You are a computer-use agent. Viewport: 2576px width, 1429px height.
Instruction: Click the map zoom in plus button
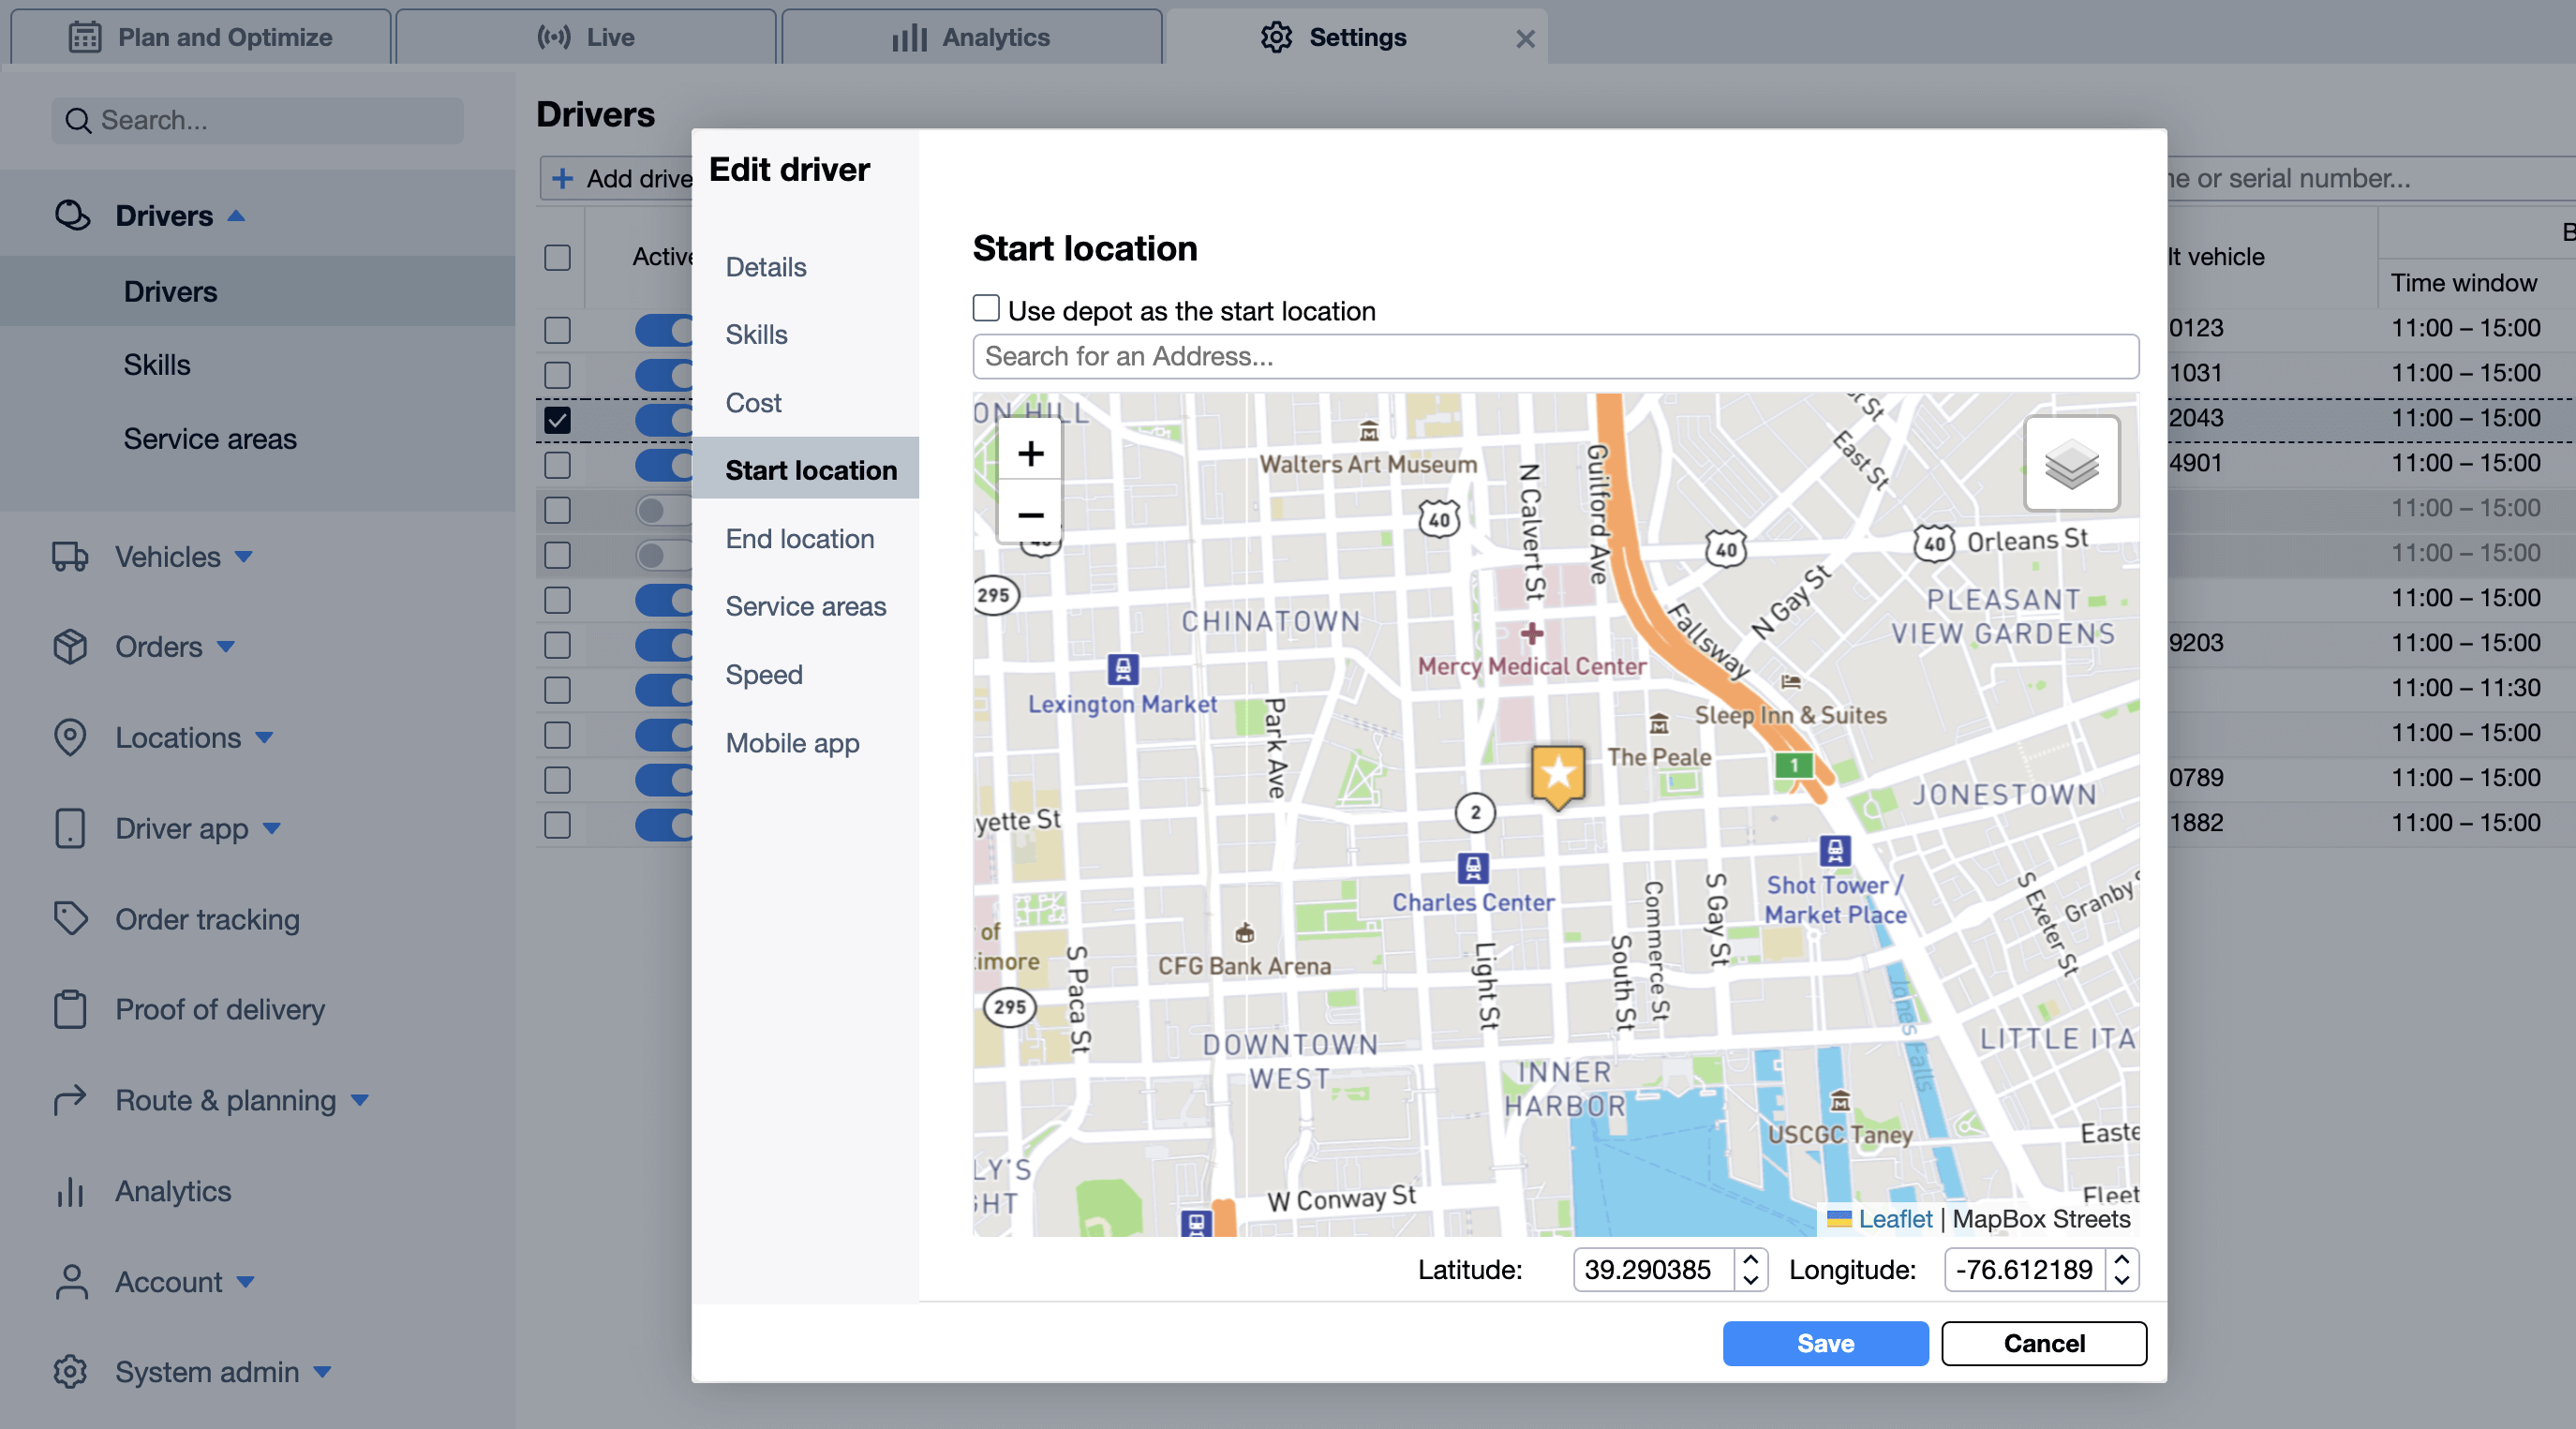point(1030,454)
